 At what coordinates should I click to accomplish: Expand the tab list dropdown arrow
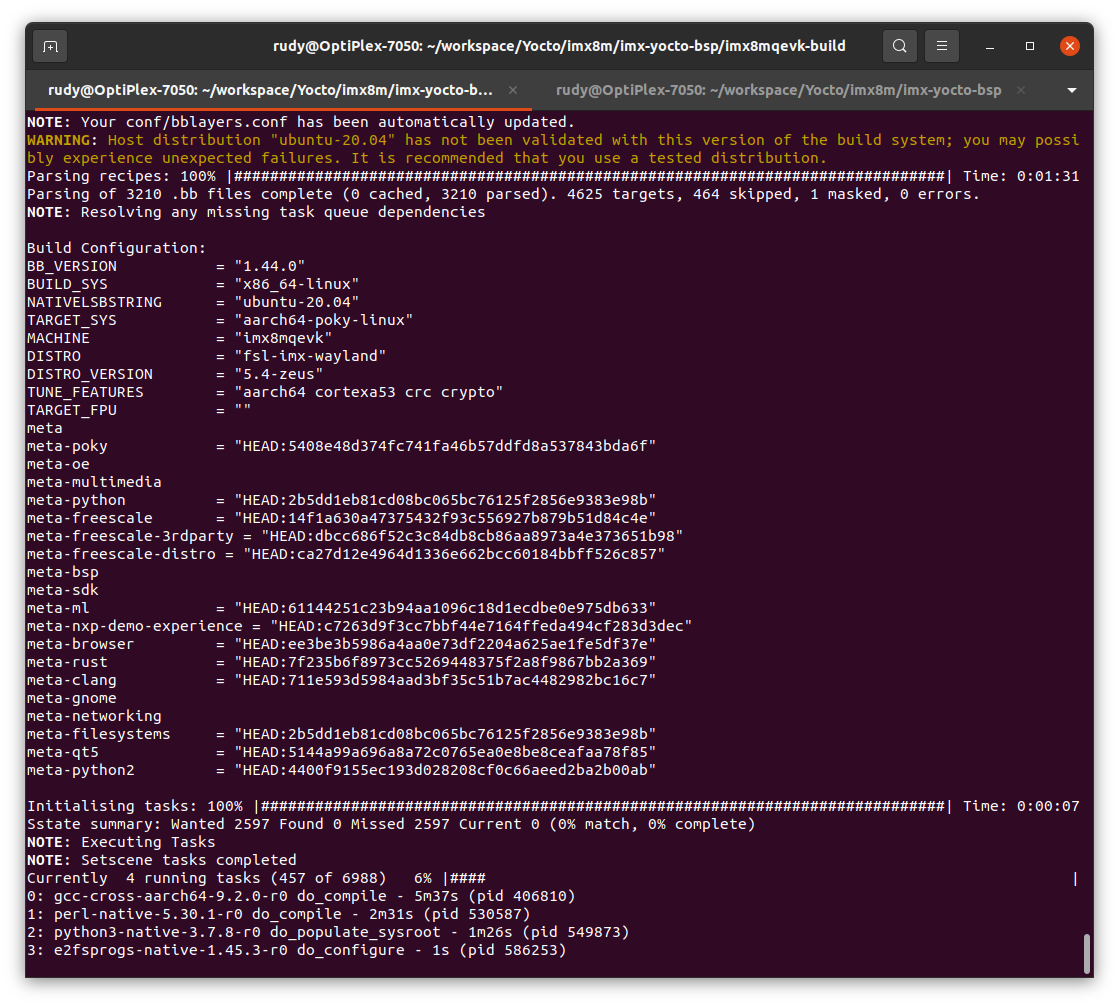(x=1071, y=90)
